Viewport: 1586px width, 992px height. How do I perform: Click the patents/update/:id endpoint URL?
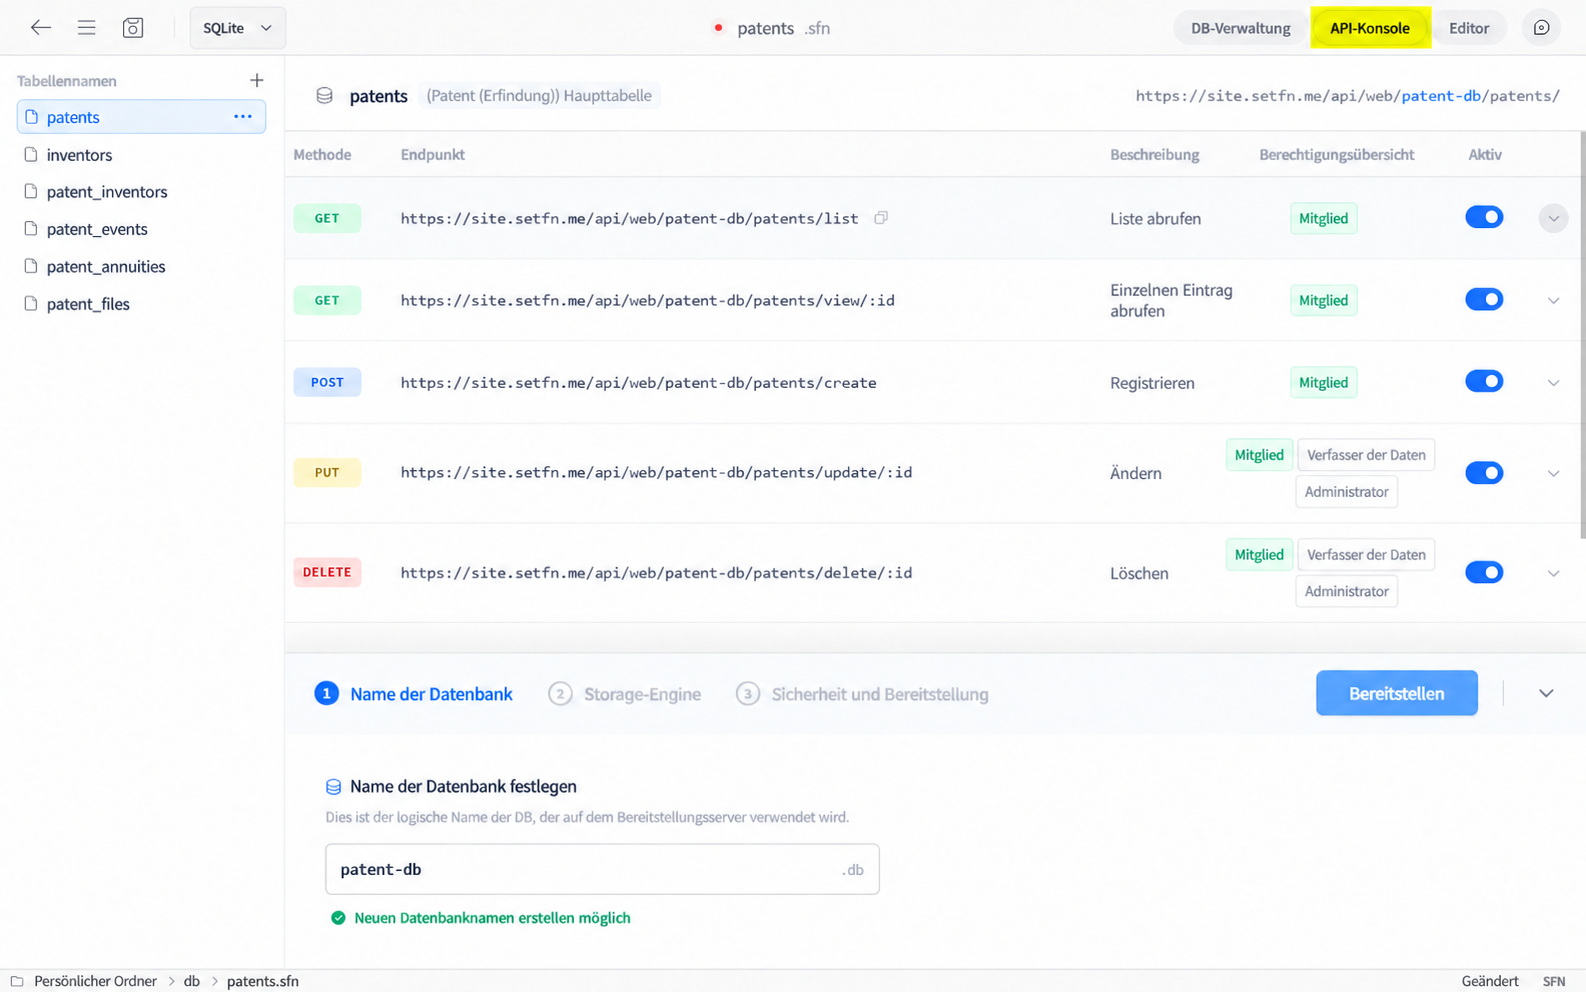click(x=656, y=473)
